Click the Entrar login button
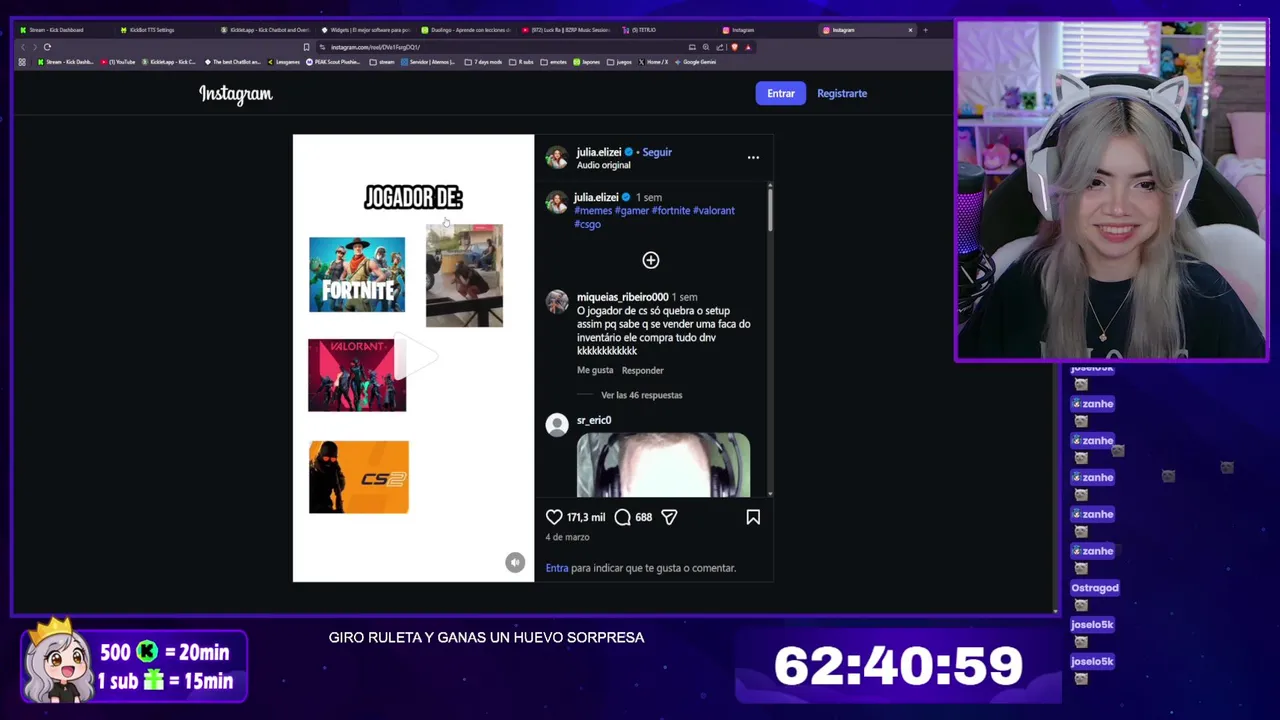 (781, 93)
